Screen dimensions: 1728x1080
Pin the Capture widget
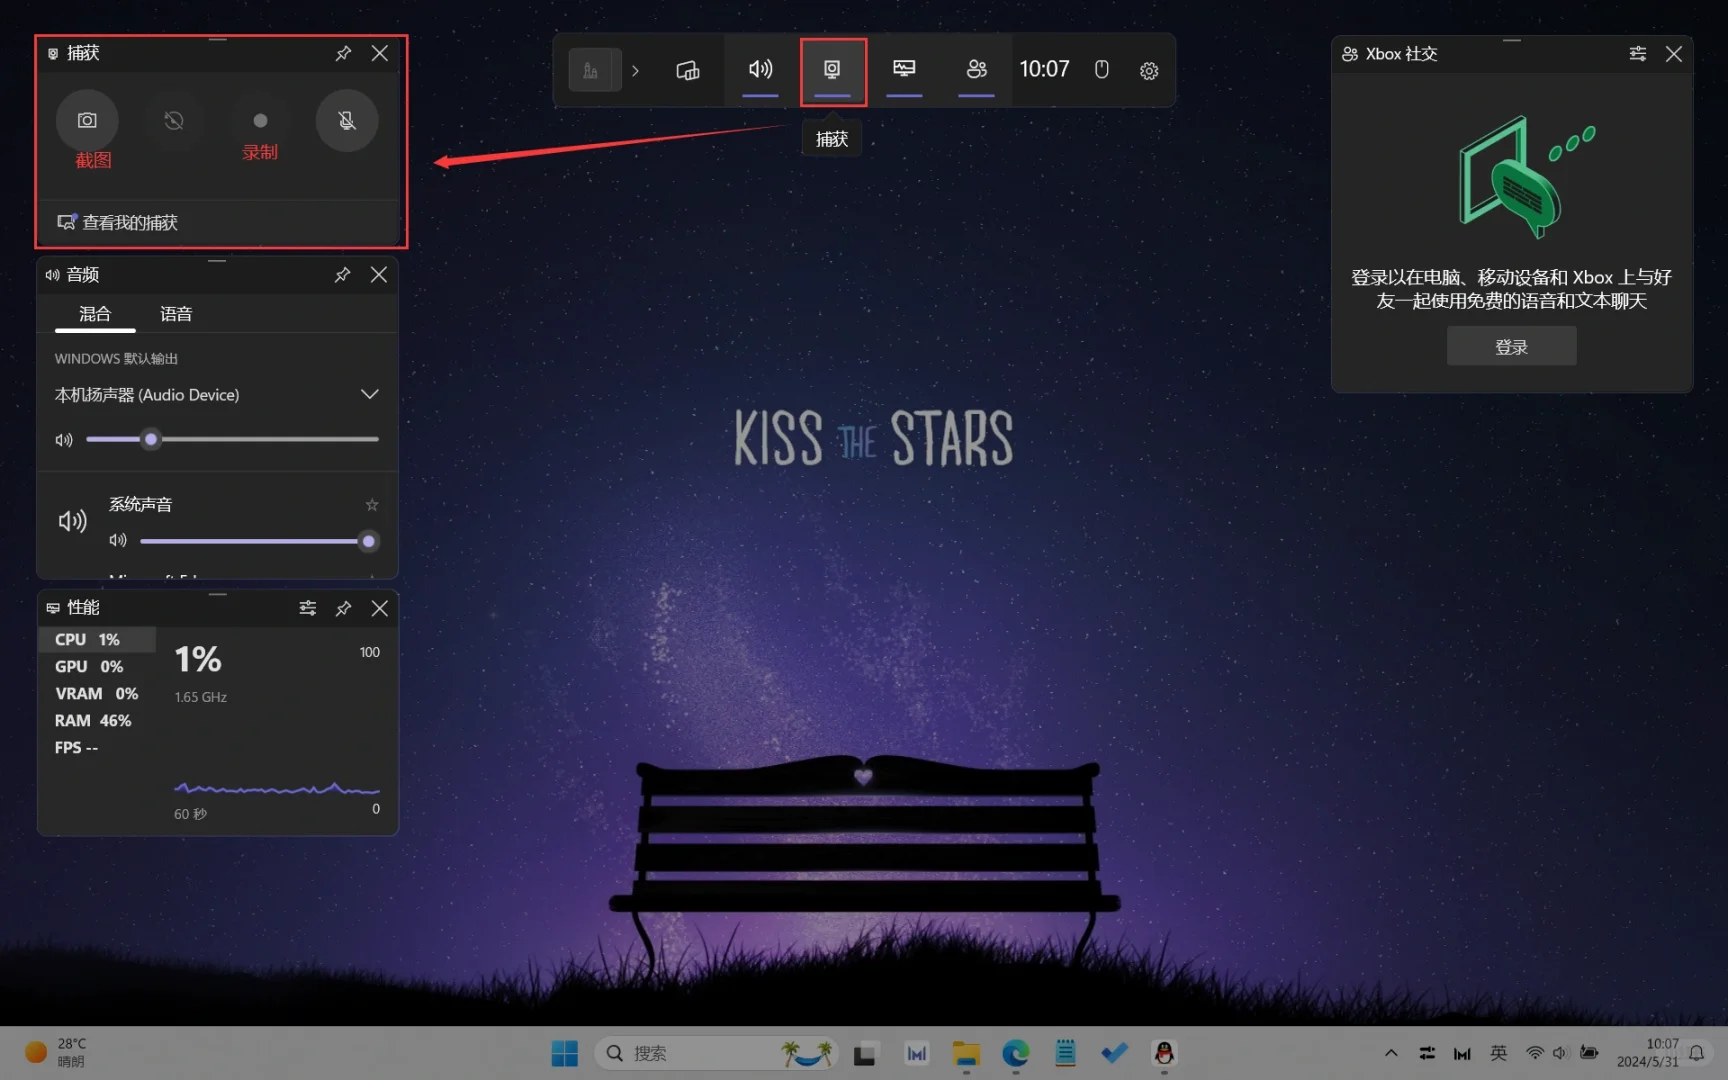[343, 53]
